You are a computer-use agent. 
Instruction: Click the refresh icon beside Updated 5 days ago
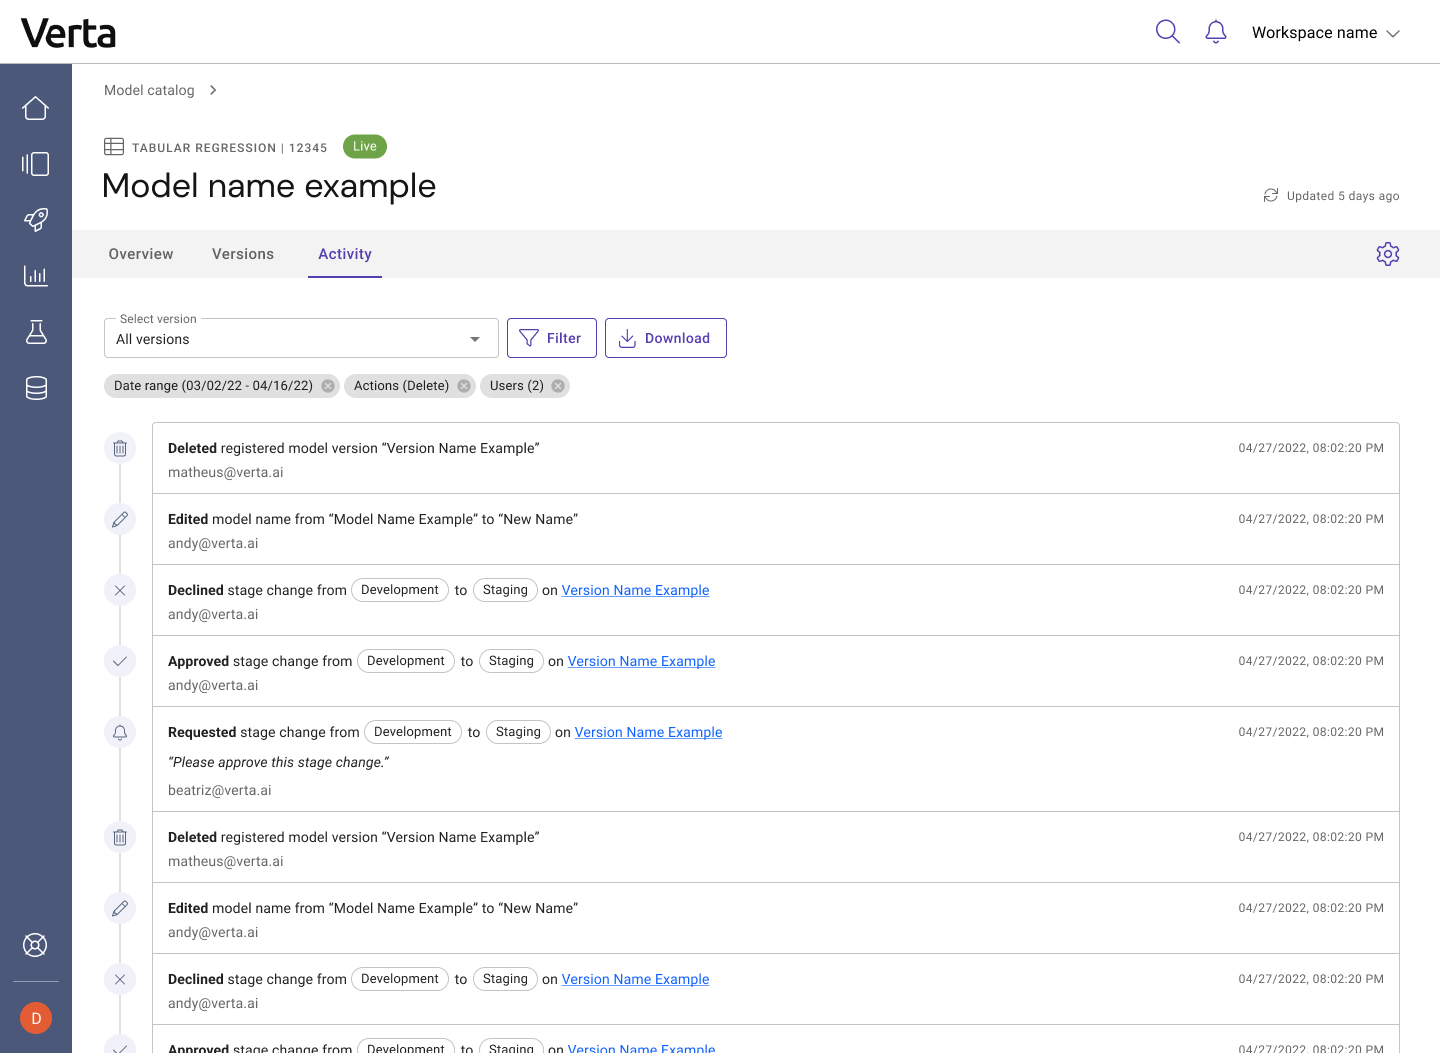pos(1271,195)
